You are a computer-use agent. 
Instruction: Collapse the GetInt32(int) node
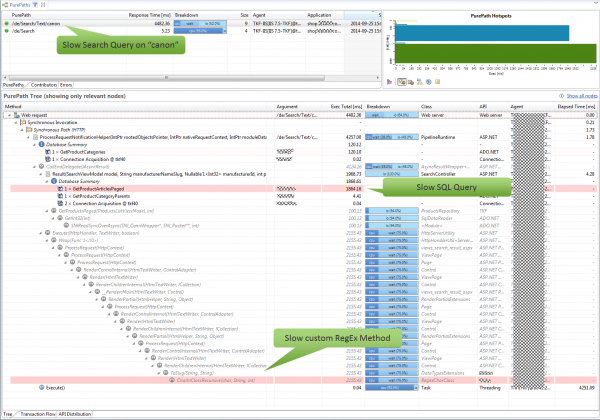click(x=53, y=218)
